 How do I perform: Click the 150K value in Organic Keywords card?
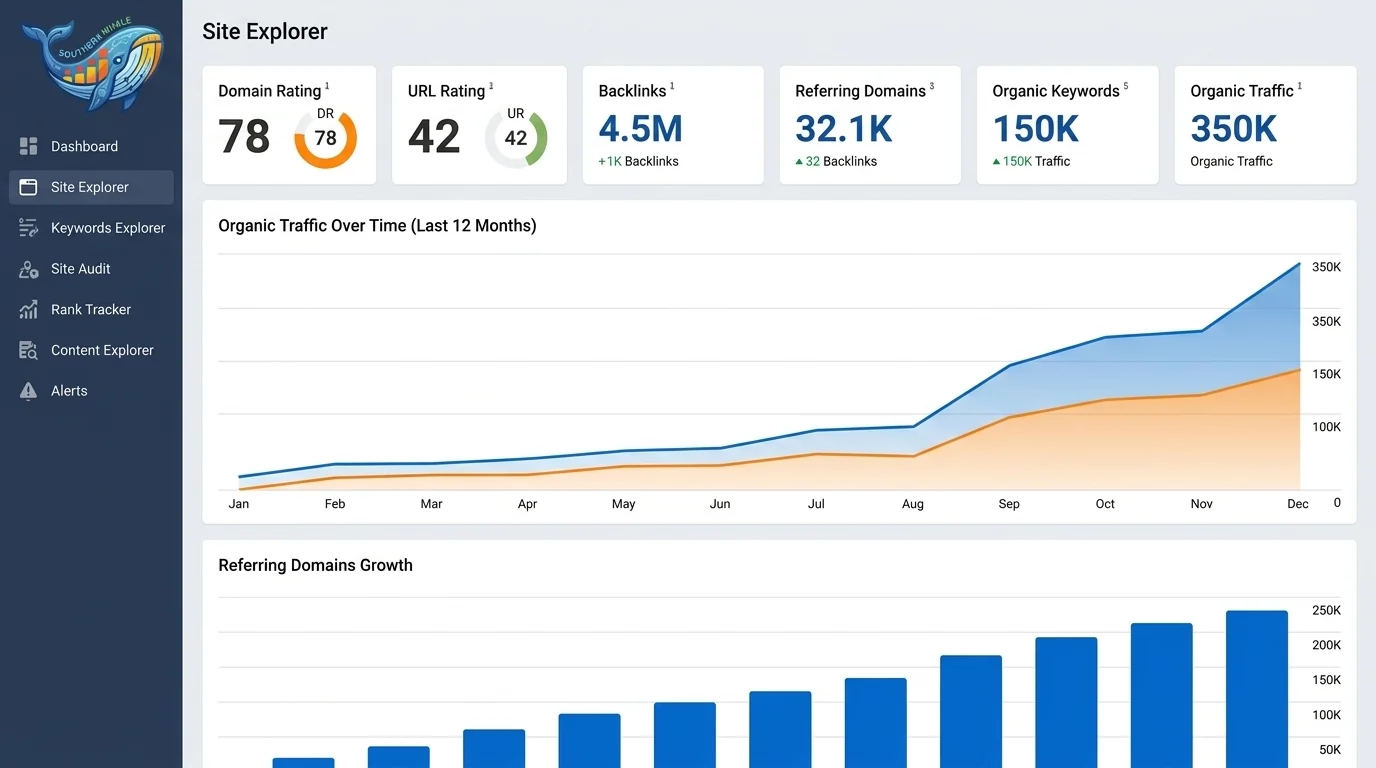tap(1036, 129)
